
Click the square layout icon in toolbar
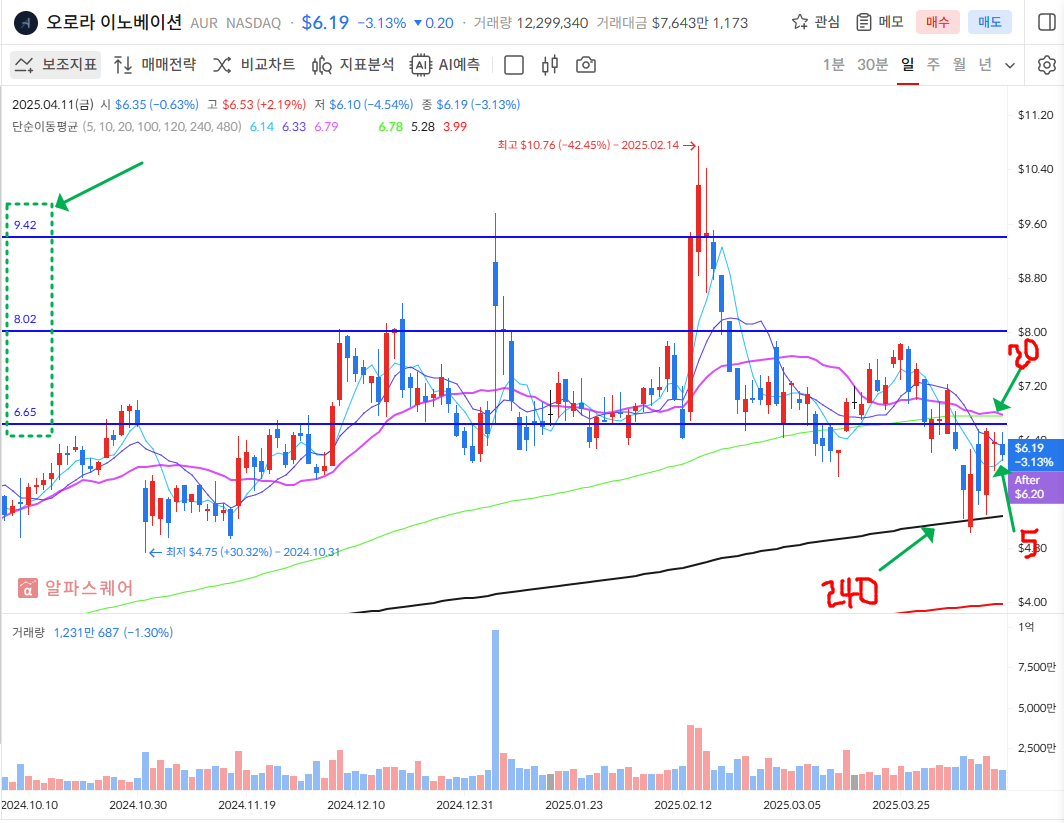click(x=514, y=65)
